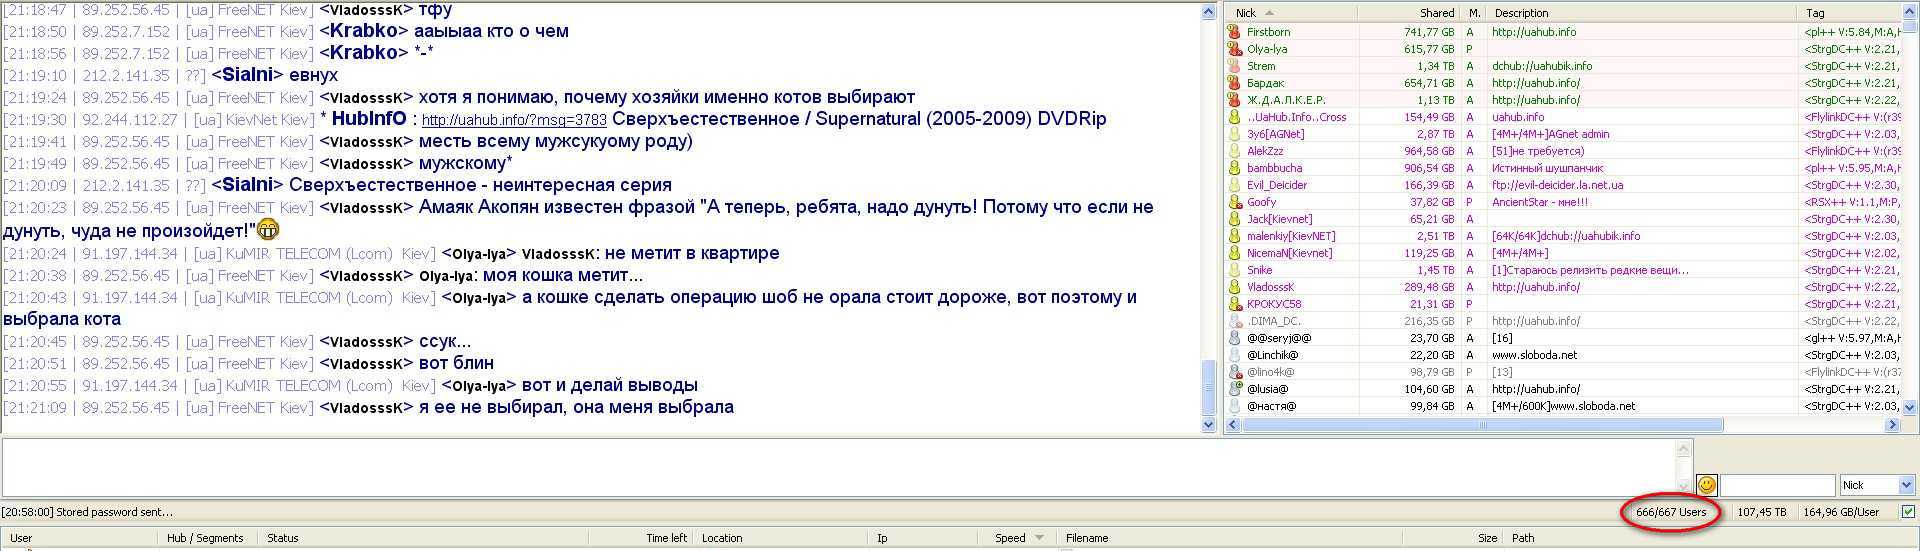Screen dimensions: 1920x551
Task: Click the user filter text field
Action: click(x=1777, y=485)
